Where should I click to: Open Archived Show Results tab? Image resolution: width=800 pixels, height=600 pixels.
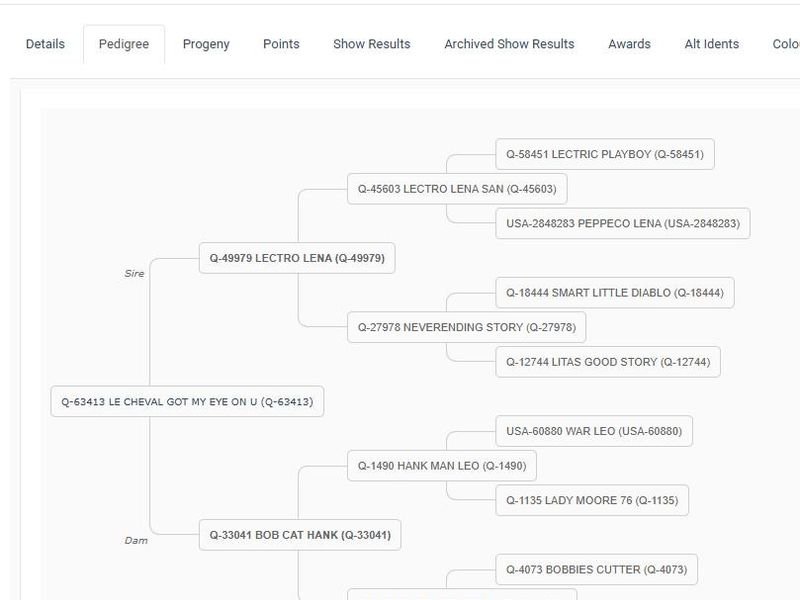coord(509,44)
